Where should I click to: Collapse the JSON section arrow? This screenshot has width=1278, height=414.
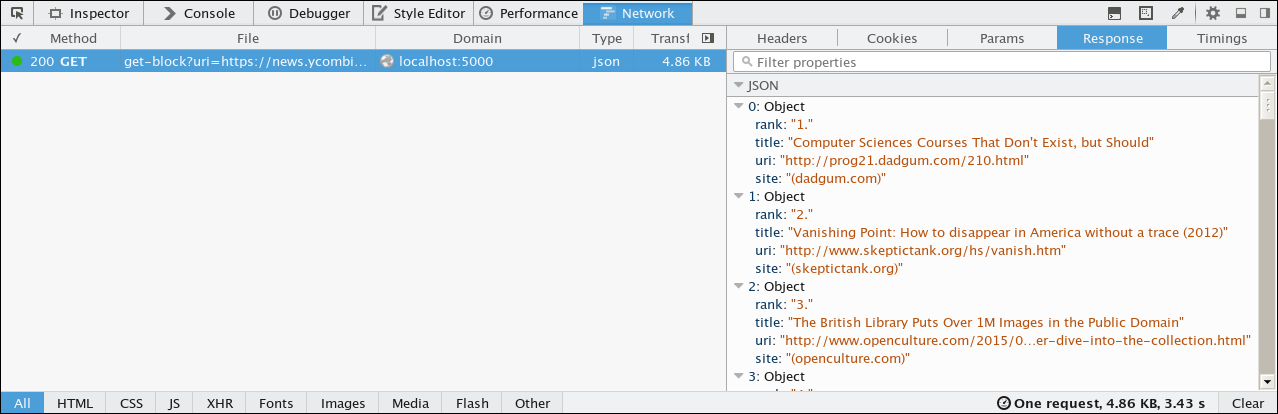[x=739, y=86]
